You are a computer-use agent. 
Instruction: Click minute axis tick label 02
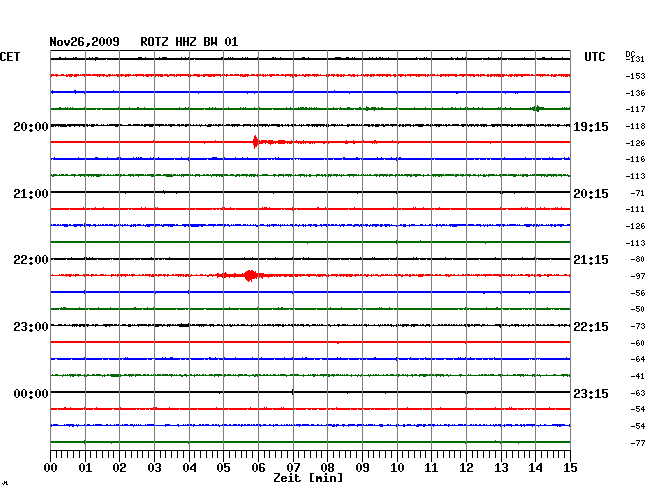click(x=119, y=468)
